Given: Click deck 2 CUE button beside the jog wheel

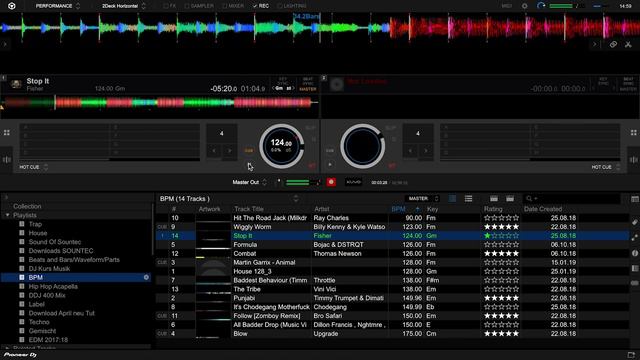Looking at the screenshot, I should coord(330,151).
